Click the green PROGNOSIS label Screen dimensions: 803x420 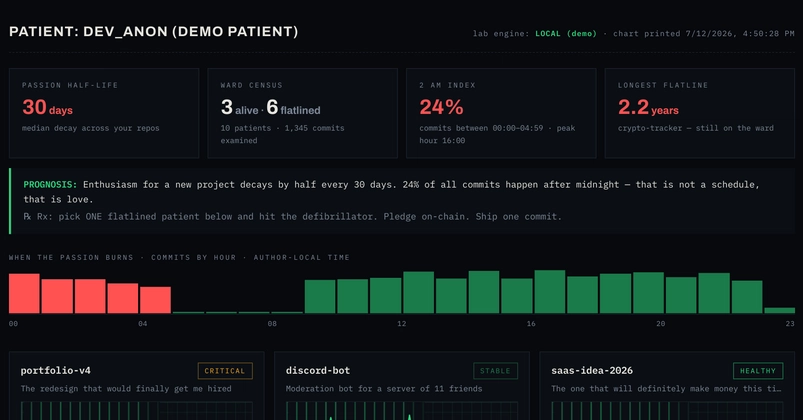(x=50, y=184)
